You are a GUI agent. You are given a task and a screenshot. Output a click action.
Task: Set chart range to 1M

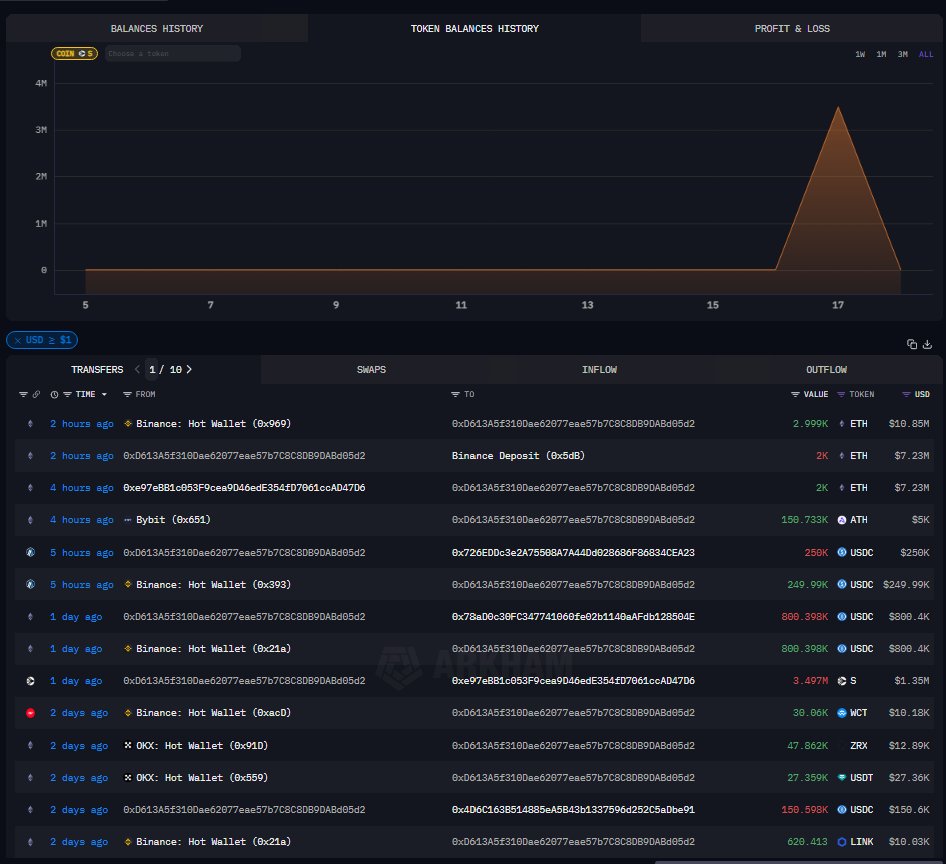[x=881, y=54]
